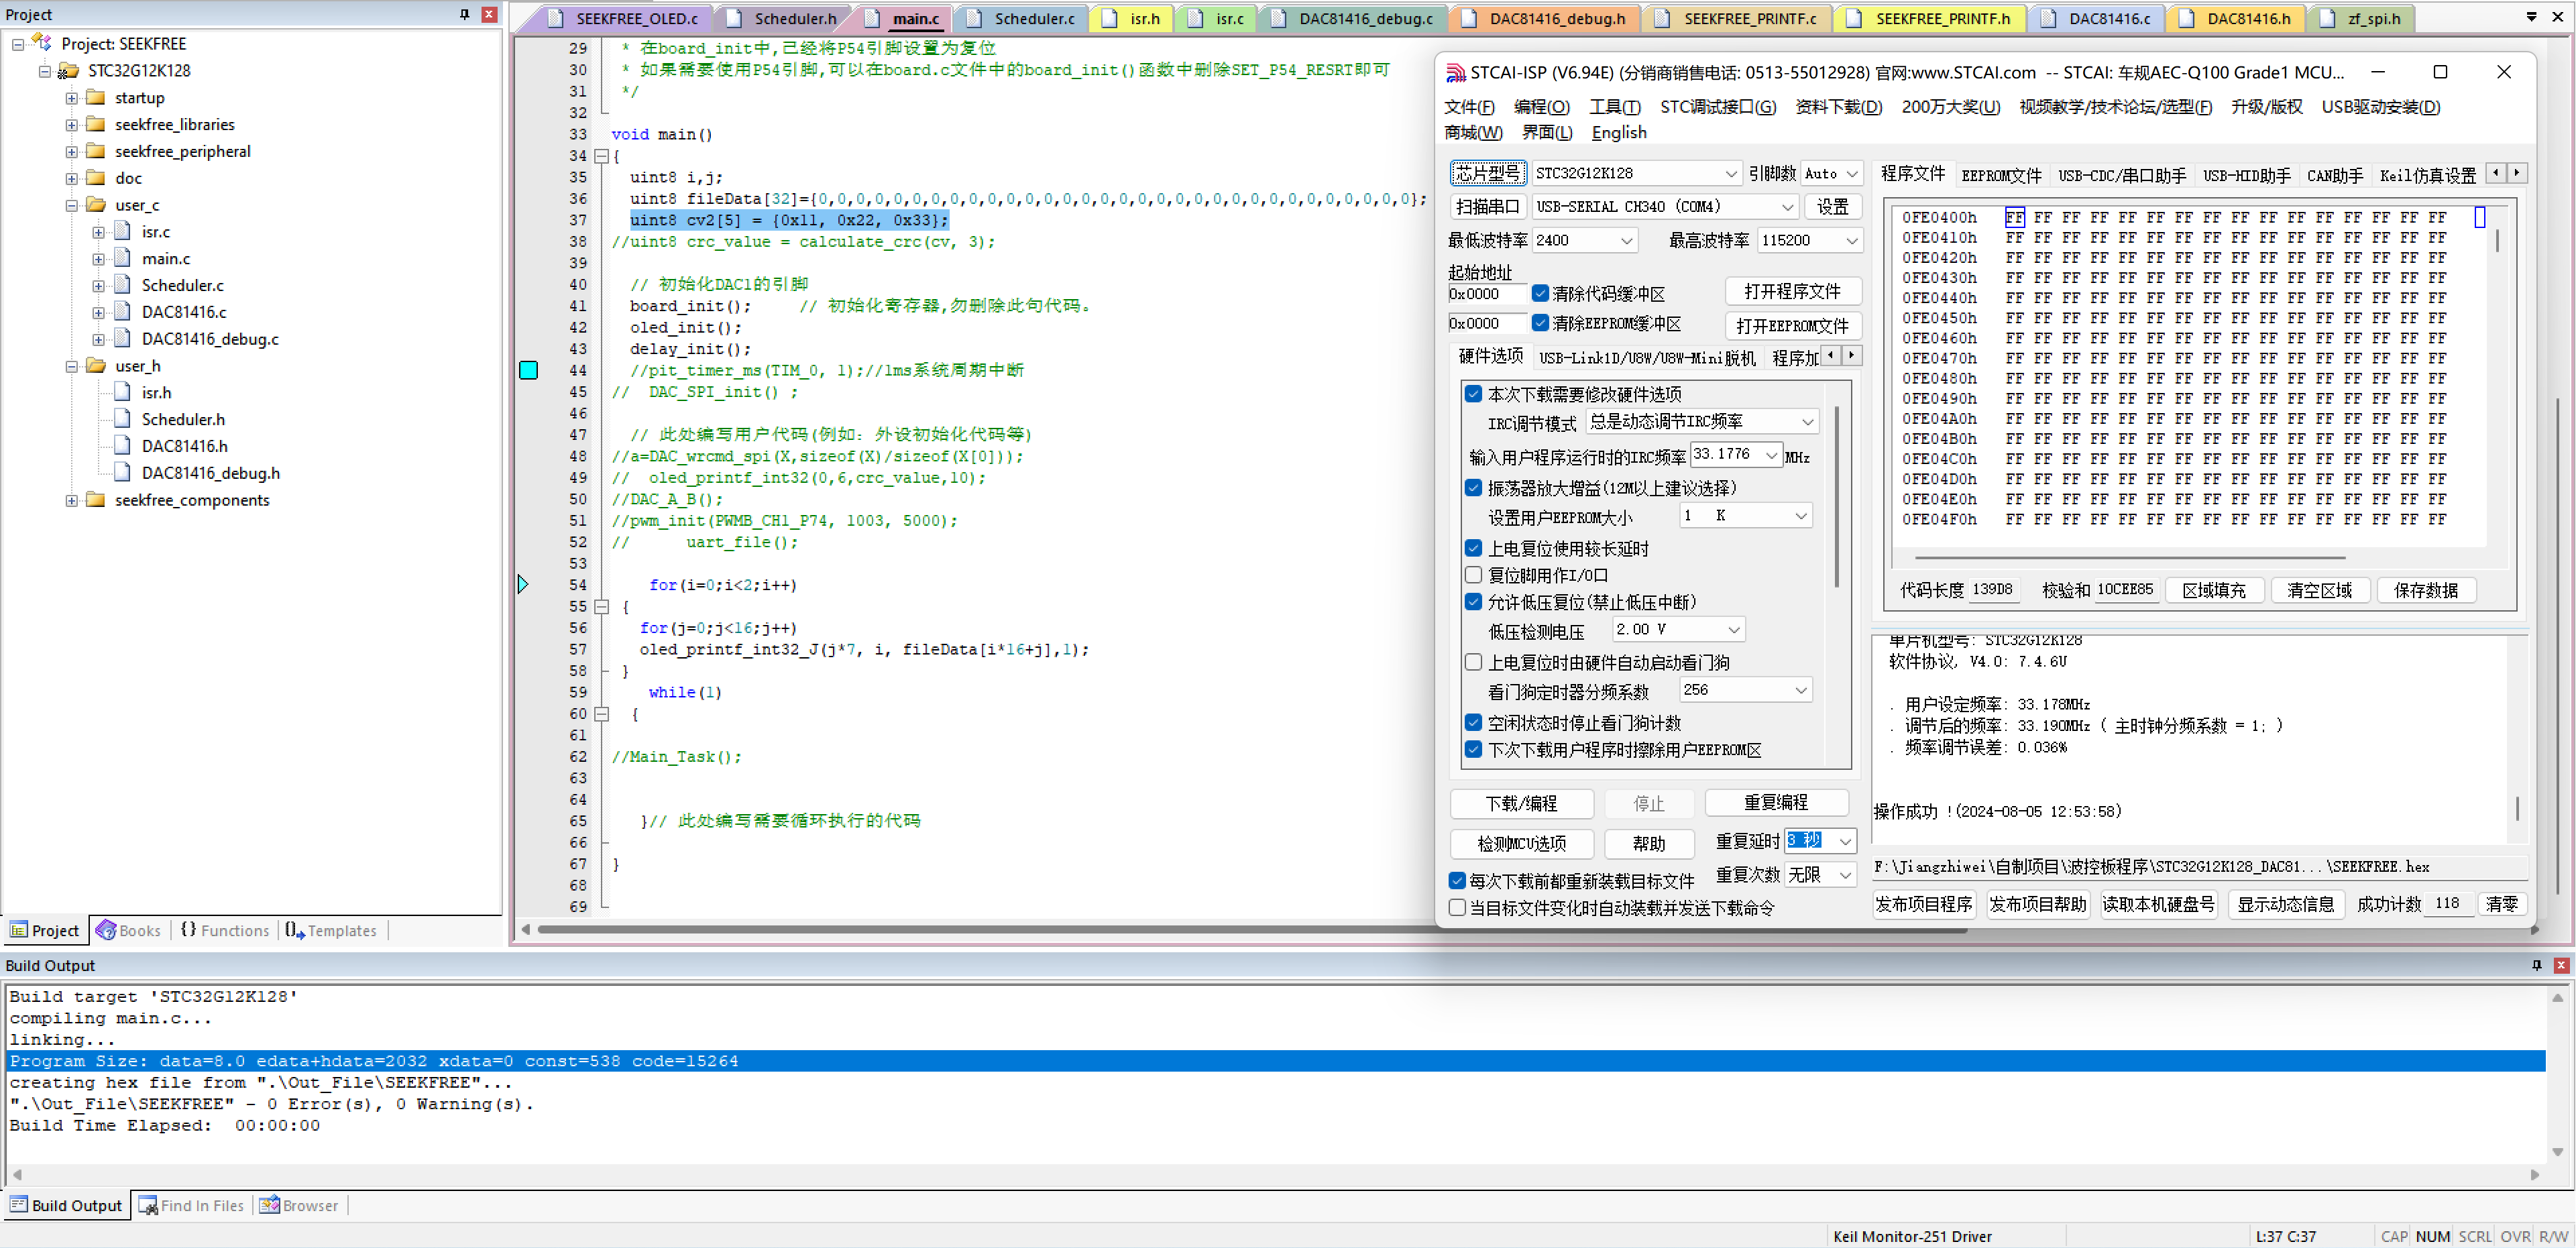Click the isr.h file icon under user_h
2576x1248 pixels.
[123, 392]
